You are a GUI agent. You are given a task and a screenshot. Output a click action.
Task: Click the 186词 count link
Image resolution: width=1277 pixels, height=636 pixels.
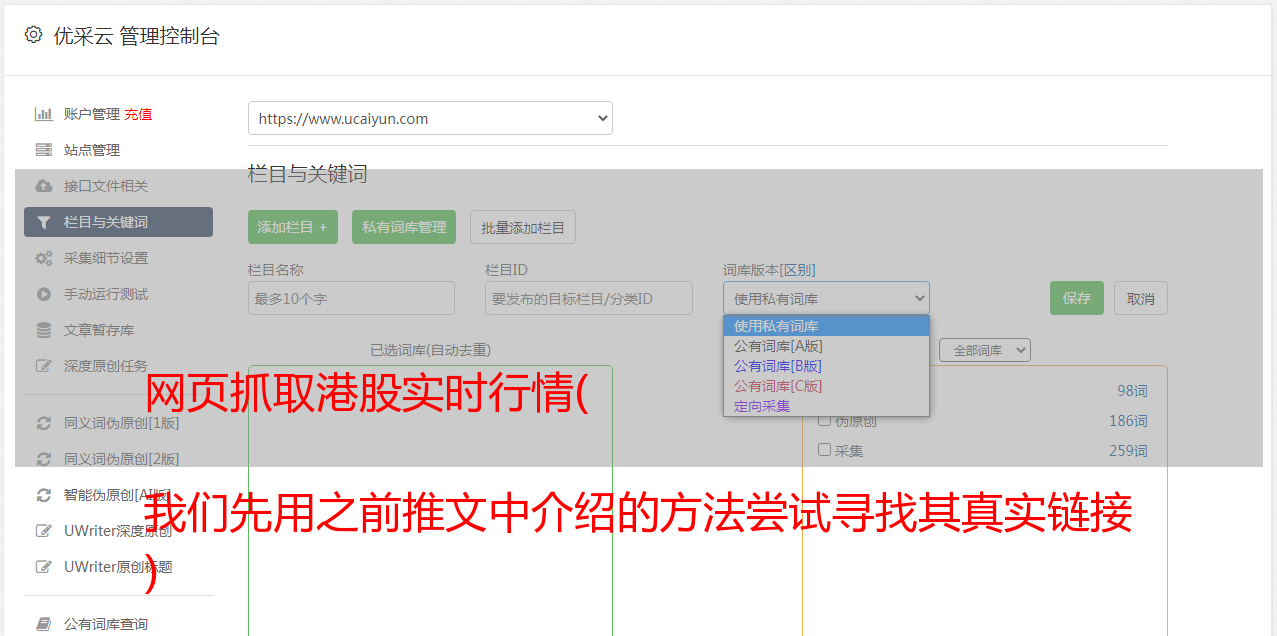coord(1128,421)
